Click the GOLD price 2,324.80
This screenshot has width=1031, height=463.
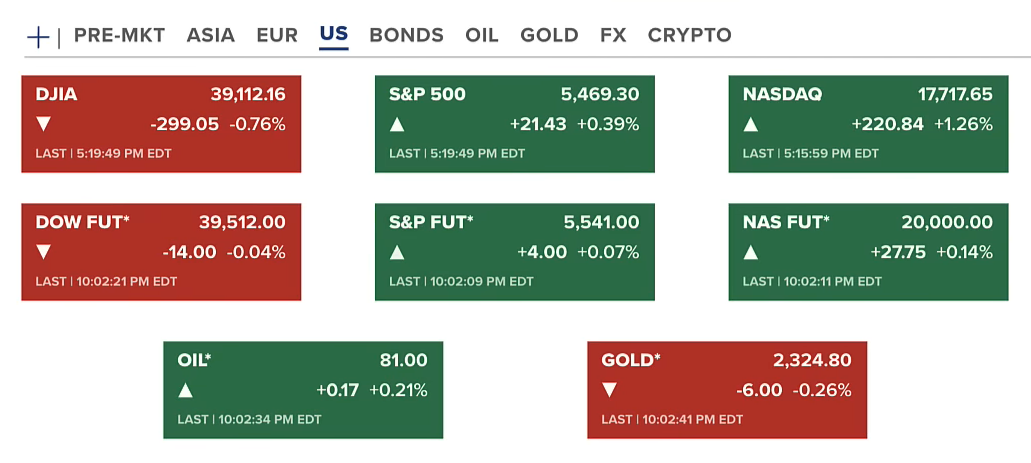coord(812,360)
